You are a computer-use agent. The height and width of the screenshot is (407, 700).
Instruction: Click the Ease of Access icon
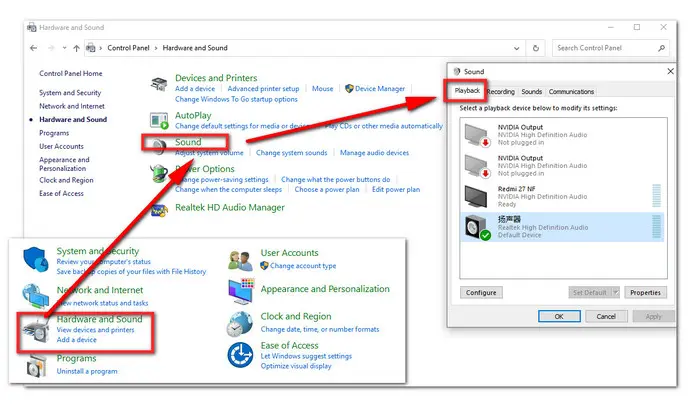(240, 355)
